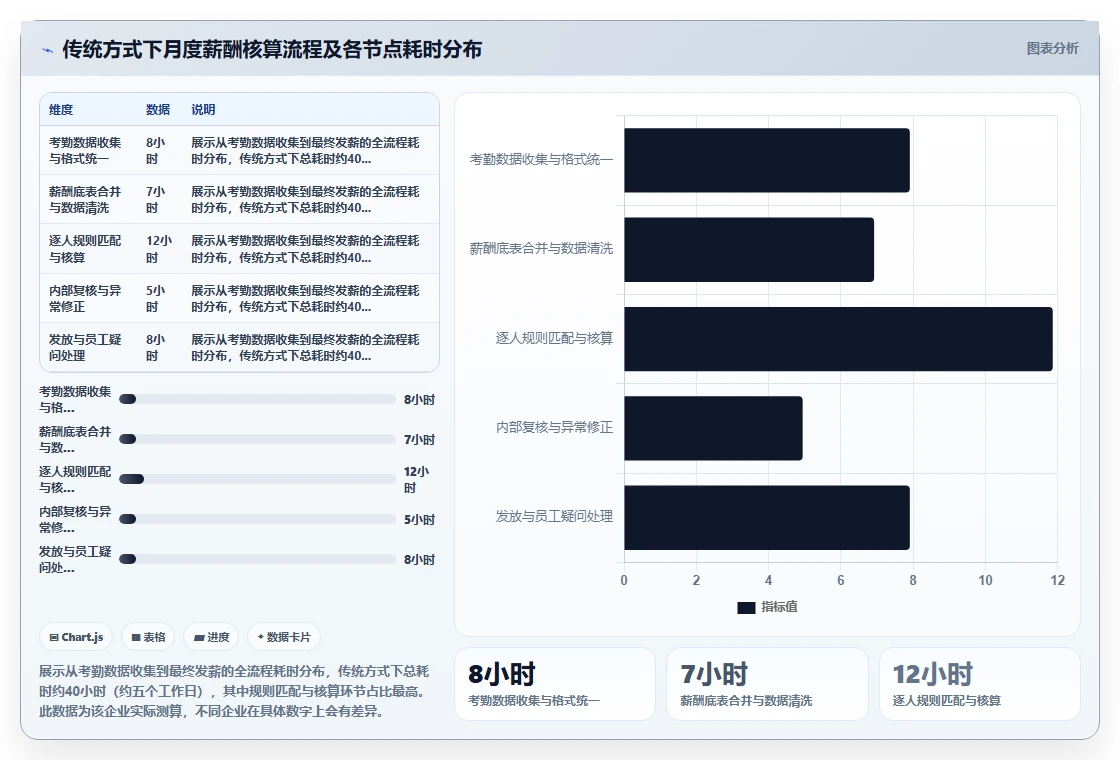The height and width of the screenshot is (760, 1120).
Task: Click the Chart.js tag chip
Action: pyautogui.click(x=76, y=637)
